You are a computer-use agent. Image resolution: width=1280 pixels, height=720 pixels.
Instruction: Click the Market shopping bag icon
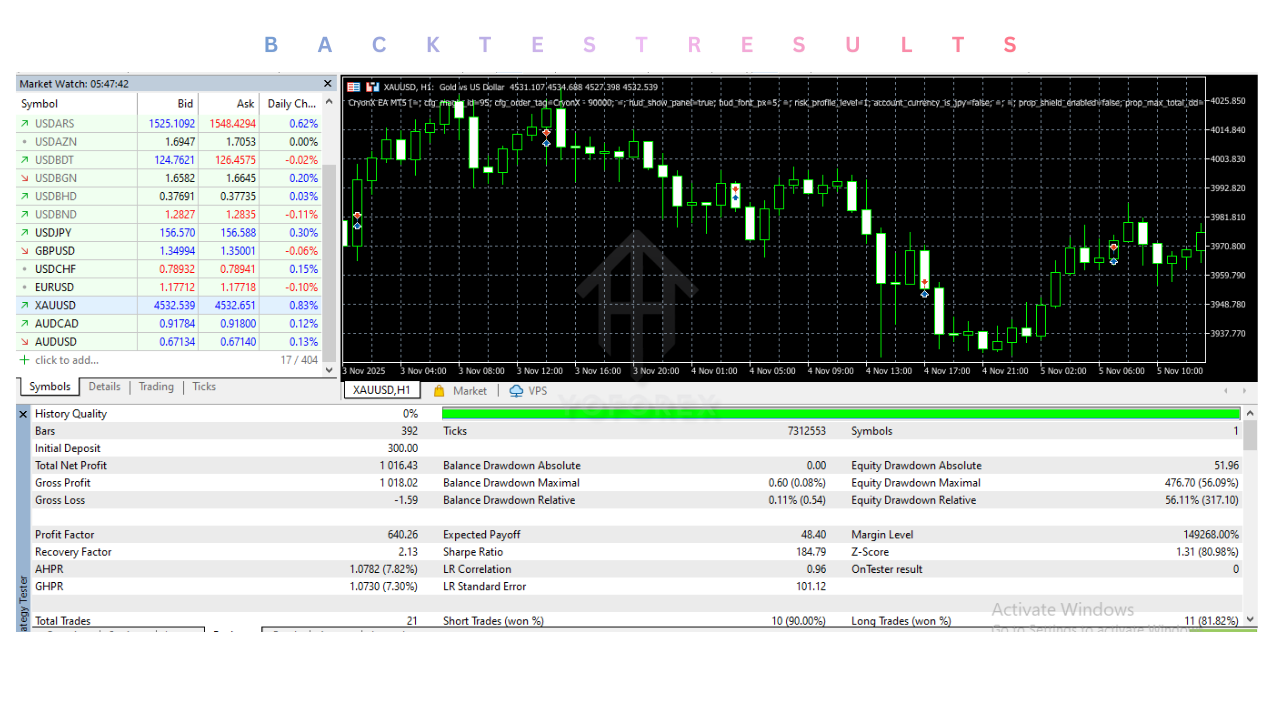(x=439, y=391)
